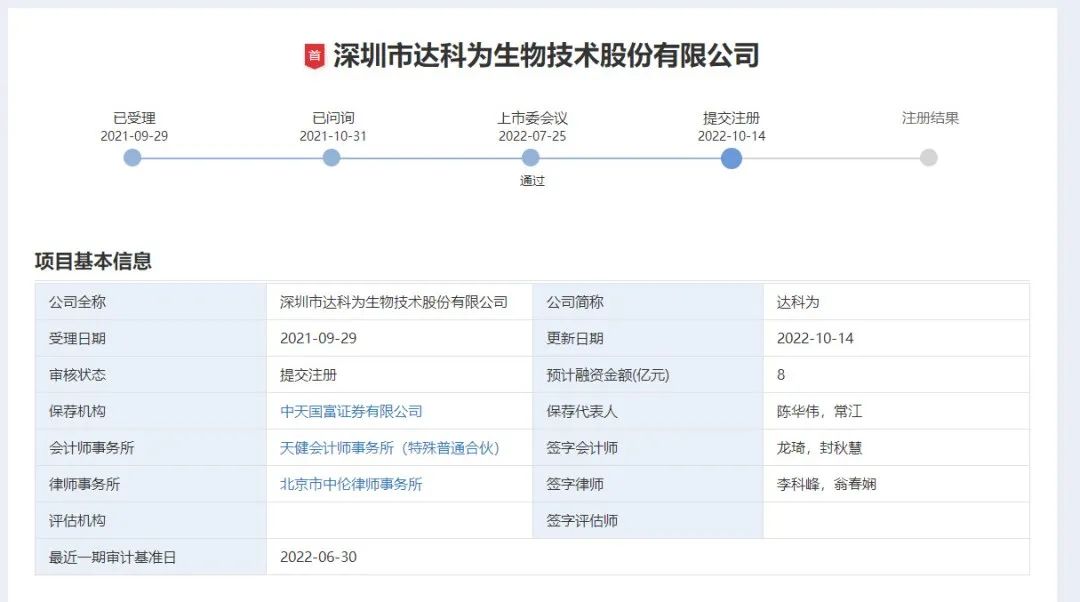Click the 项目基本信息 section heading
The image size is (1080, 602).
93,262
